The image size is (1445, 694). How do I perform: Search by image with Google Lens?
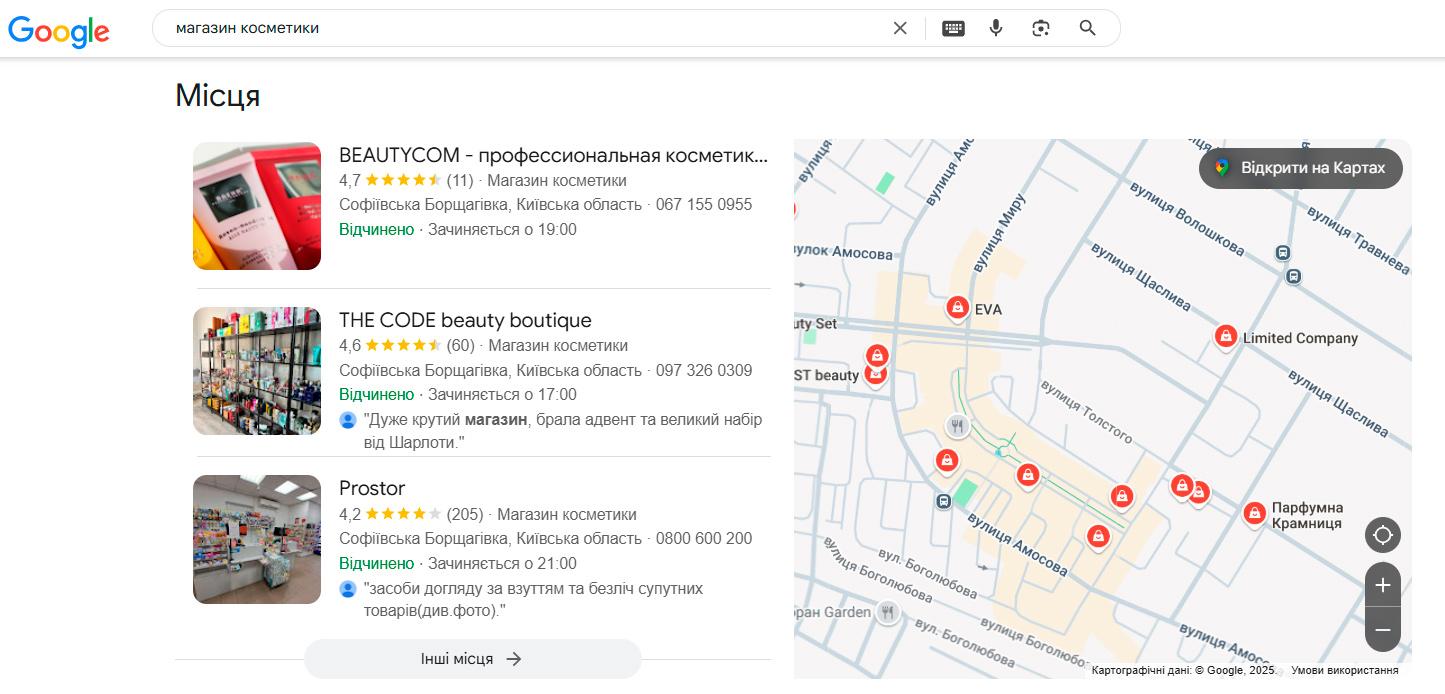tap(1041, 28)
